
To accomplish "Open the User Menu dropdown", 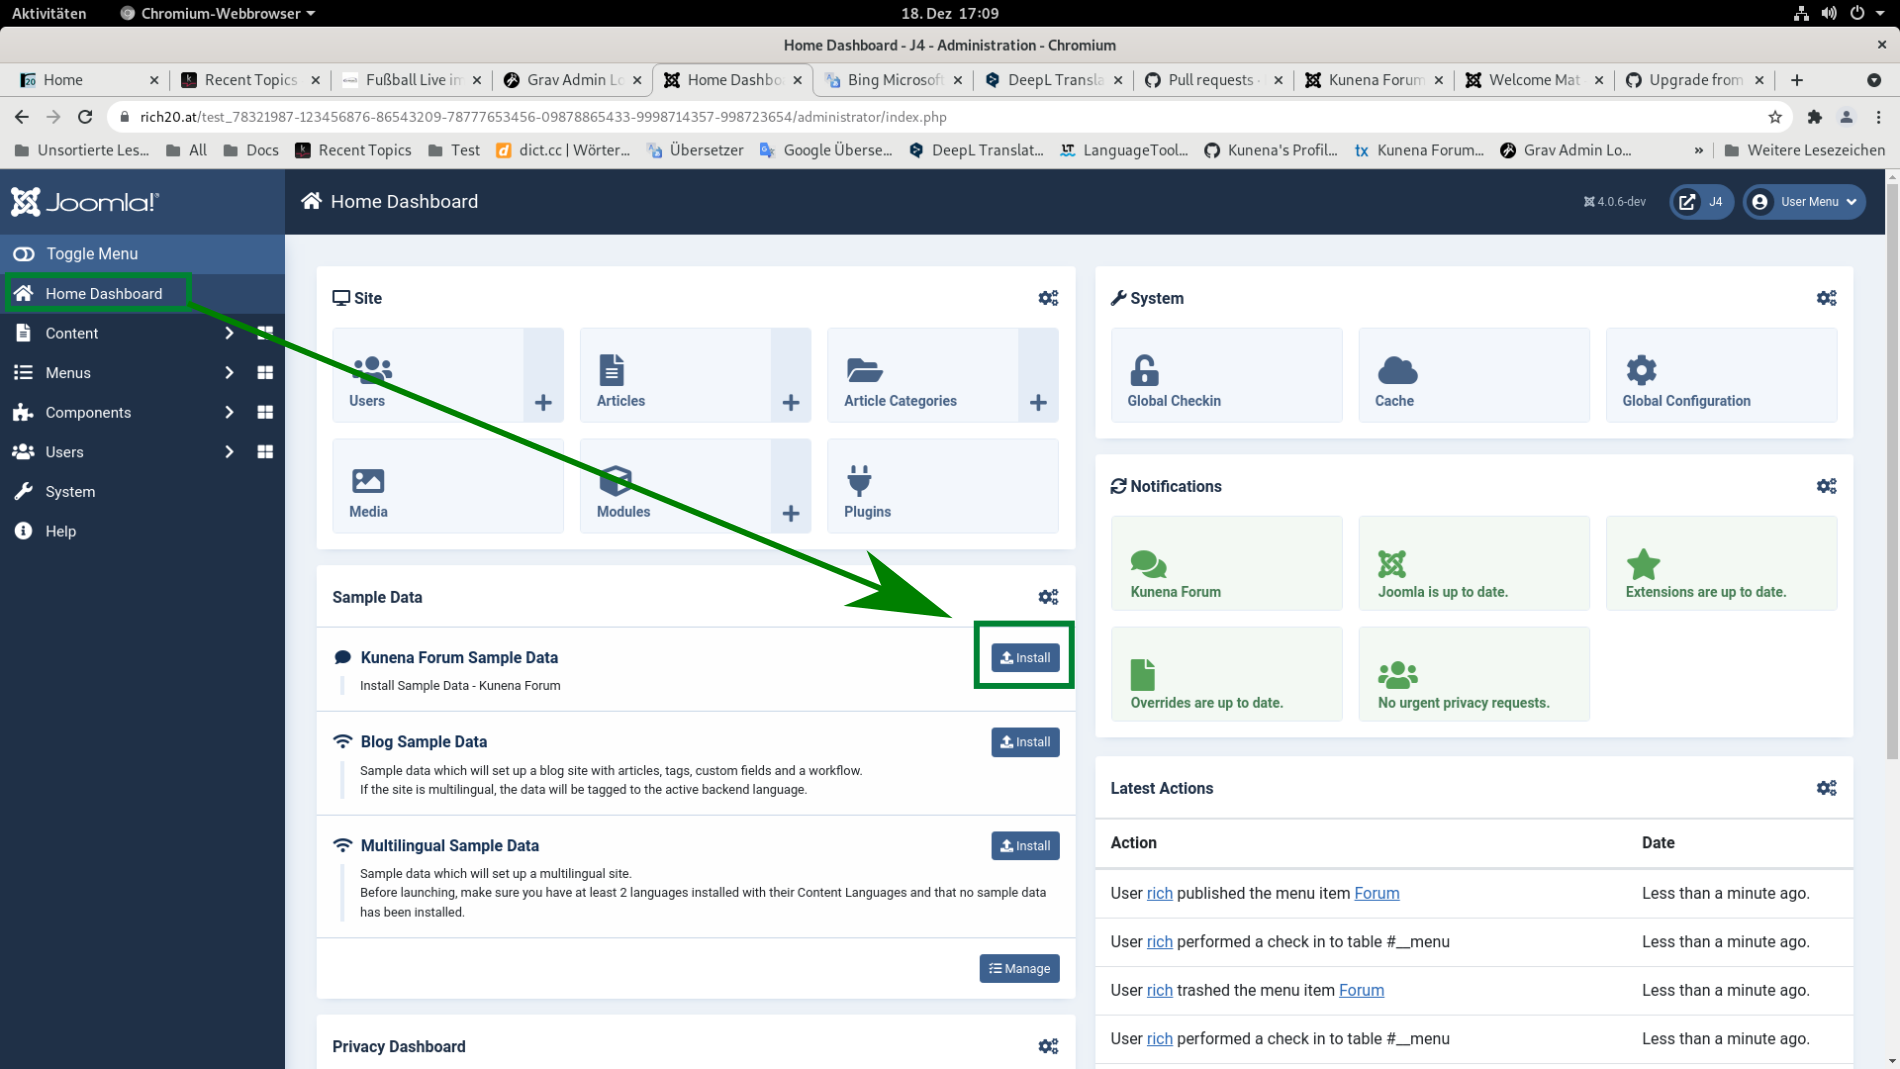I will pos(1805,202).
